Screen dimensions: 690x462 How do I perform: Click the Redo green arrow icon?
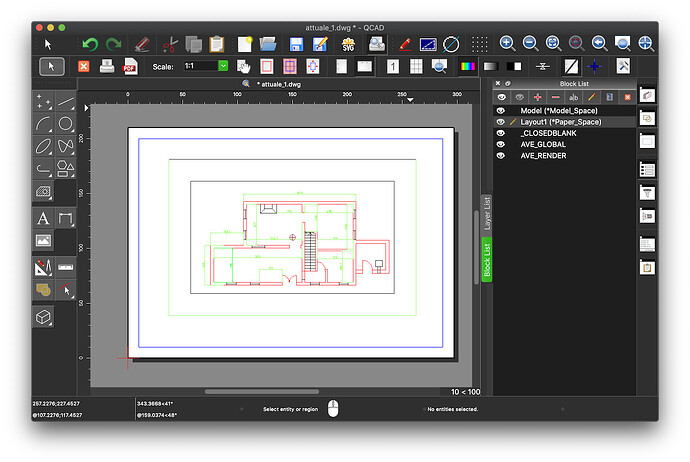[x=113, y=44]
